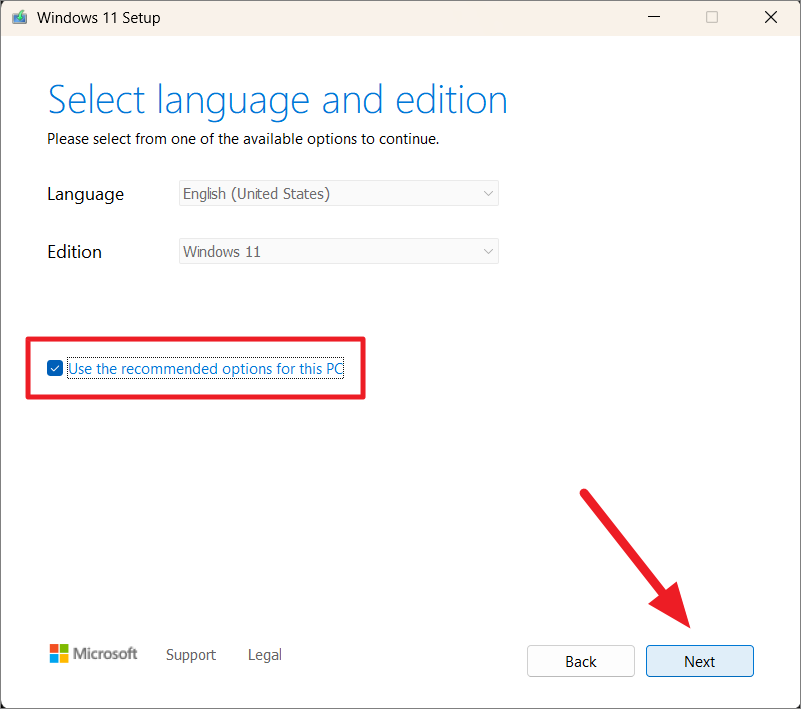801x709 pixels.
Task: Click the disabled maximize window icon
Action: [712, 17]
